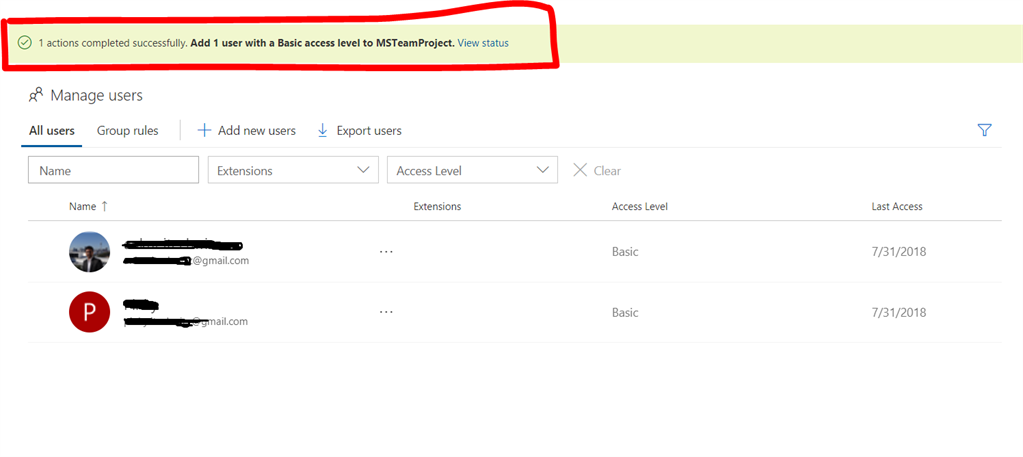
Task: Click the Access Level column header
Action: click(x=639, y=206)
